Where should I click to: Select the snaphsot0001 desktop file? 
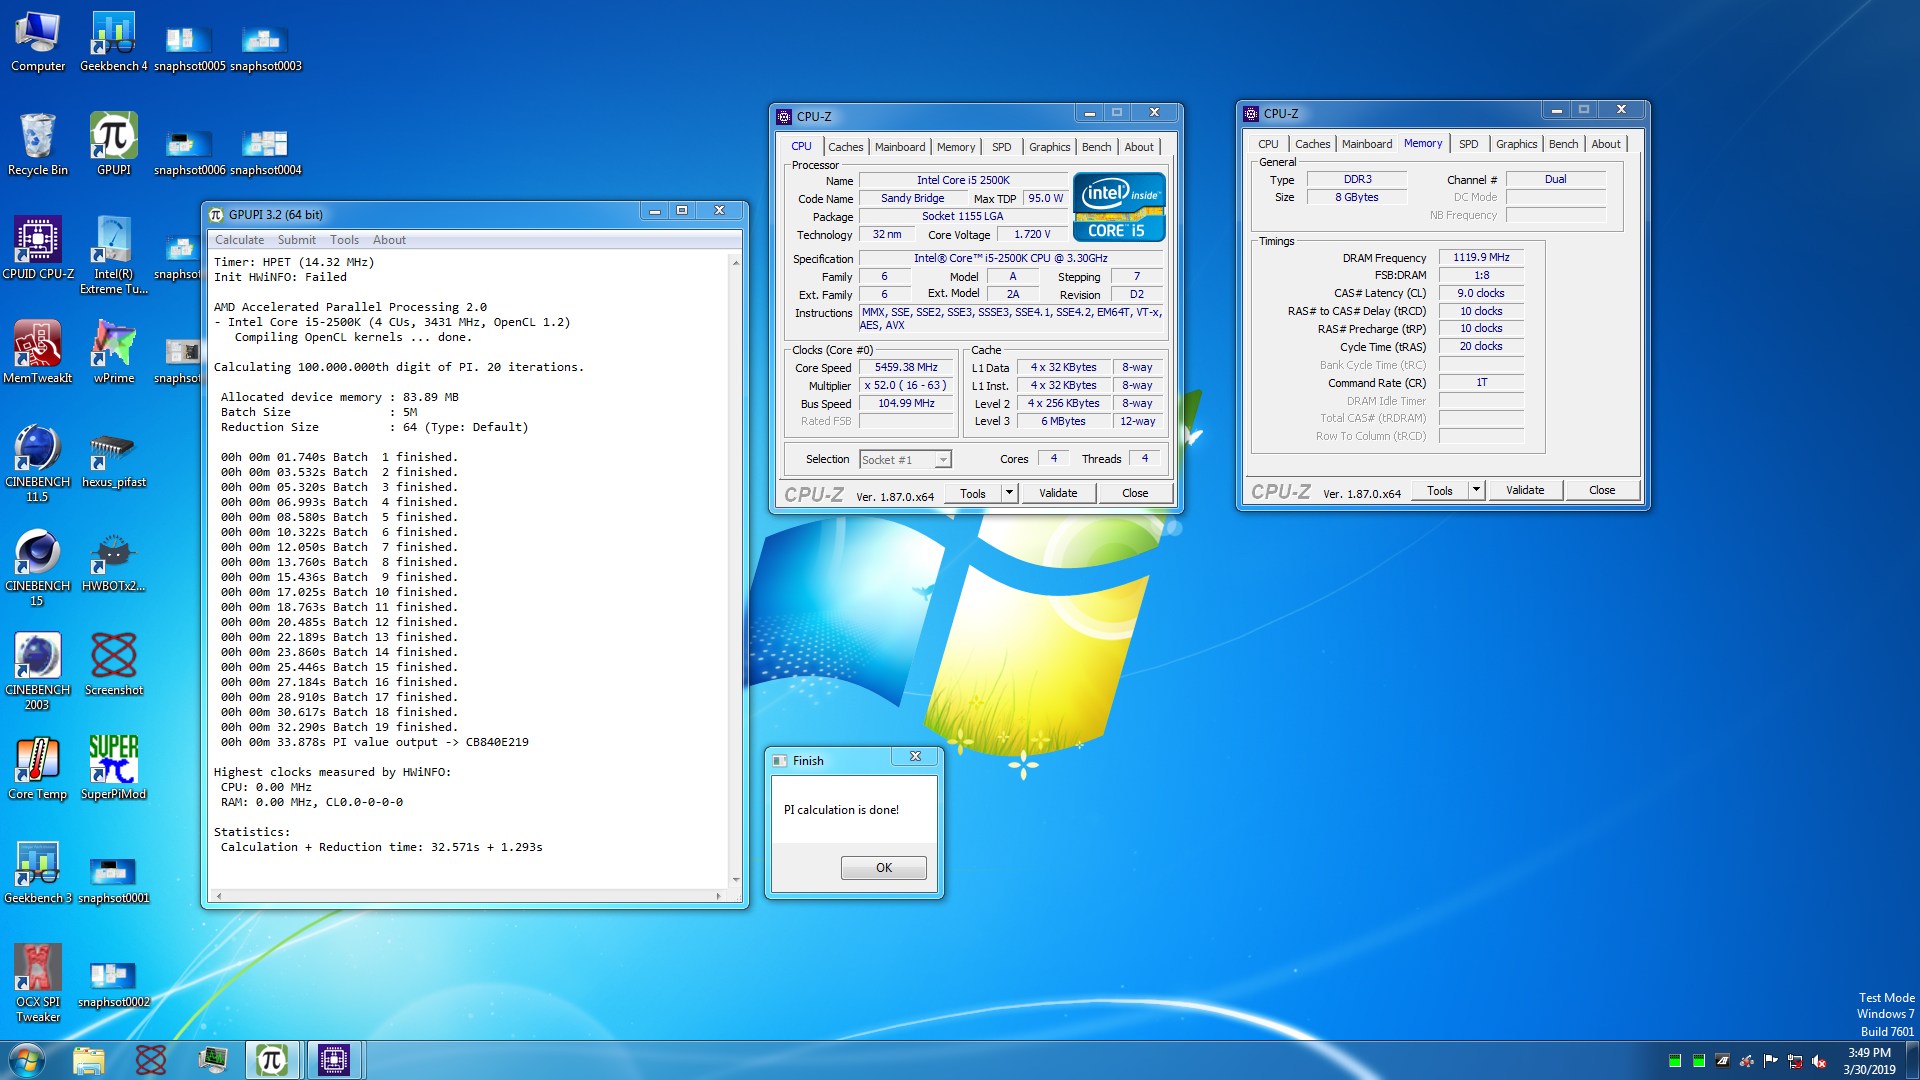[x=113, y=880]
